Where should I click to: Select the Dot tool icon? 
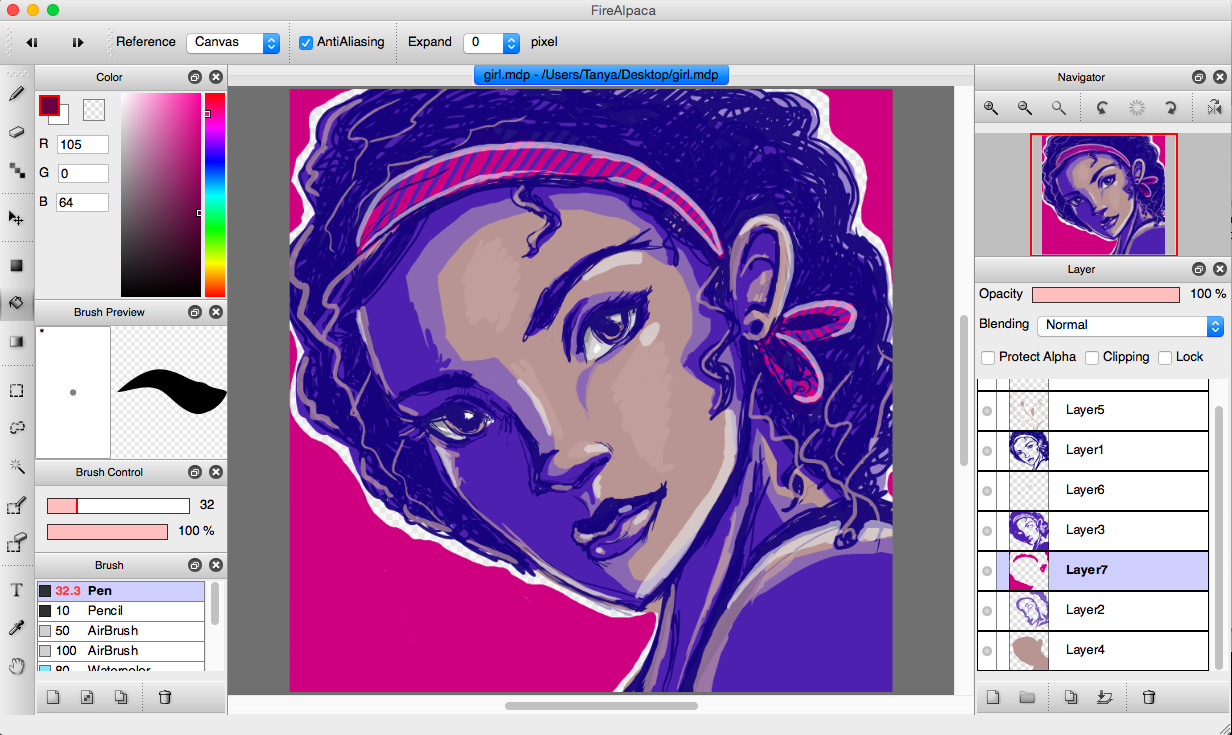point(16,170)
